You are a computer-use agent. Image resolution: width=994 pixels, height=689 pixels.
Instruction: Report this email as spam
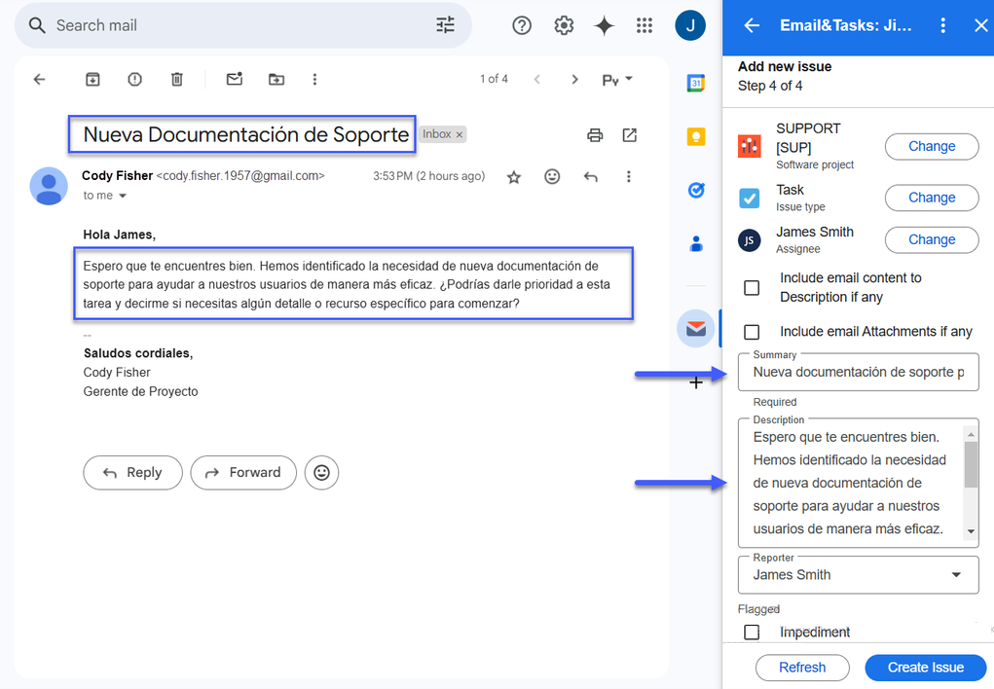(135, 80)
